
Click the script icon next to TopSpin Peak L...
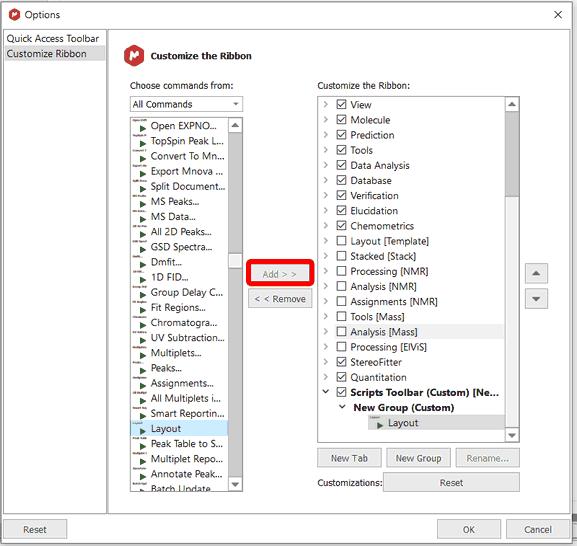140,141
